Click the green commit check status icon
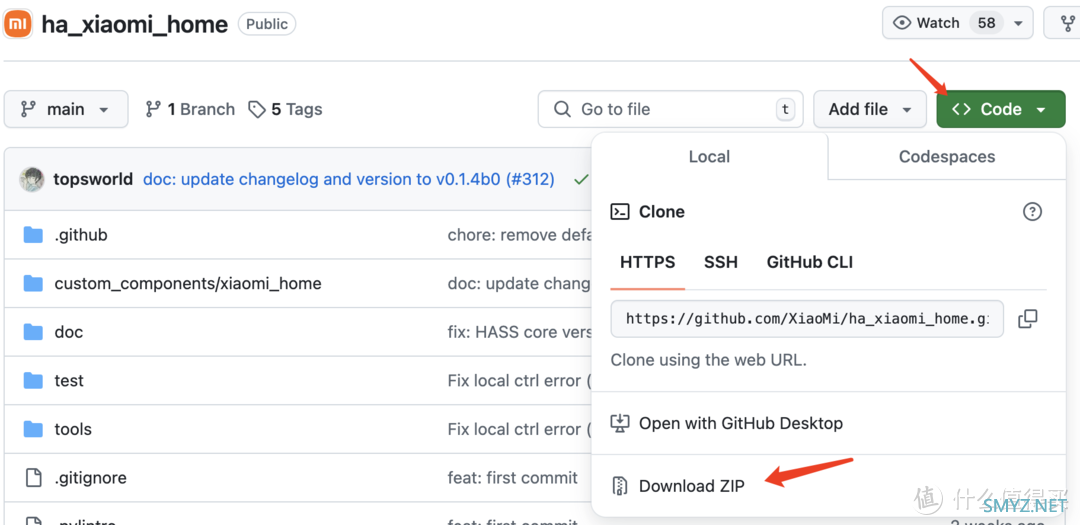 581,180
